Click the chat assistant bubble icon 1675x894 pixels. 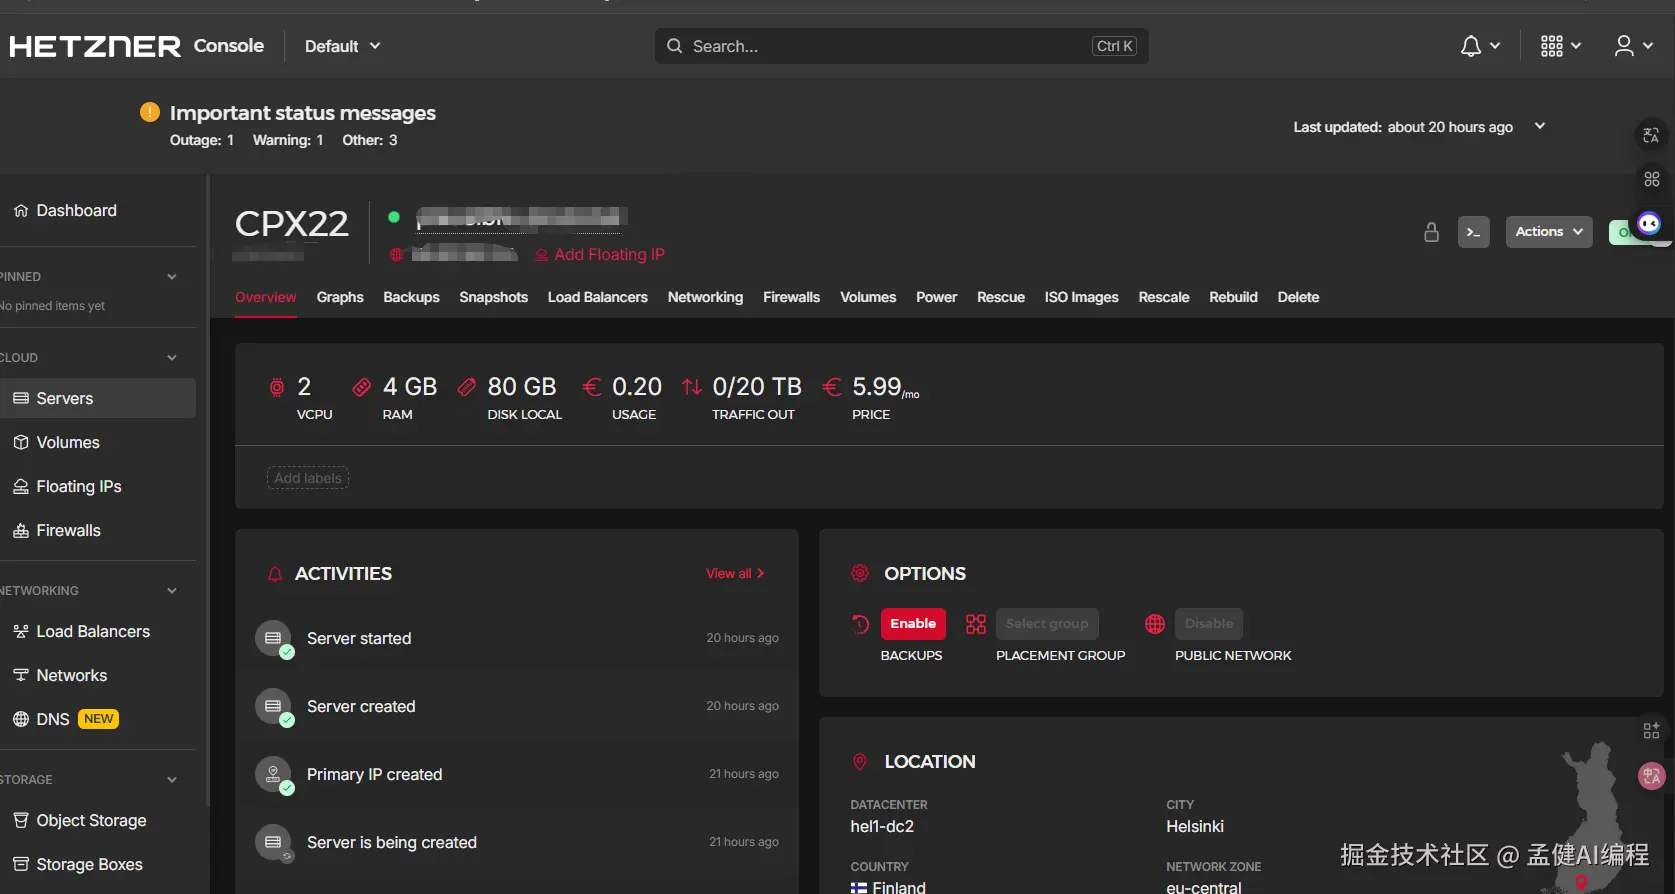point(1649,223)
